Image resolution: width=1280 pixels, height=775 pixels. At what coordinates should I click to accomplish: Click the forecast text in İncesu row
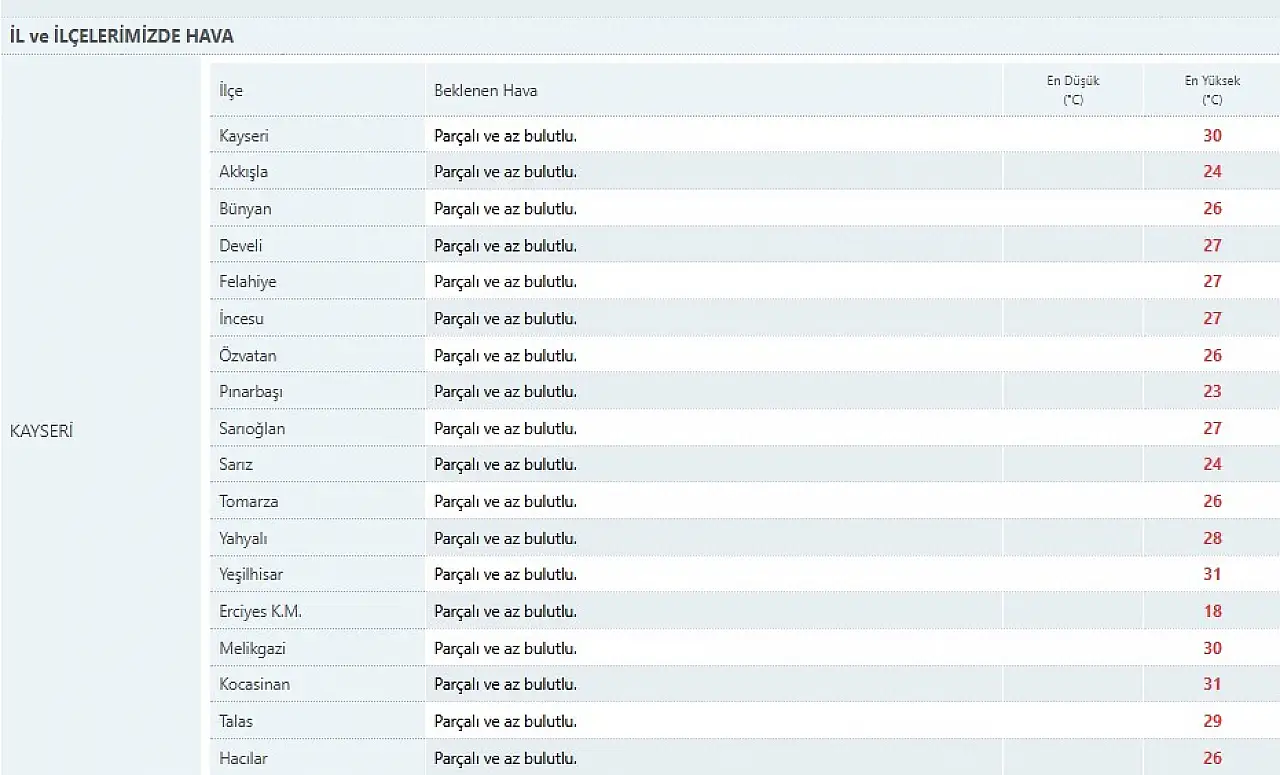[x=505, y=319]
